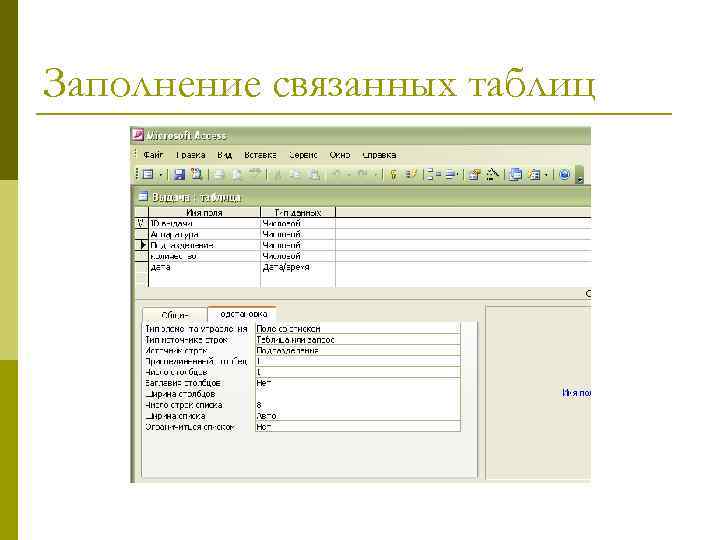Click the data type cell of ID выдачи
720x540 pixels.
coord(298,223)
